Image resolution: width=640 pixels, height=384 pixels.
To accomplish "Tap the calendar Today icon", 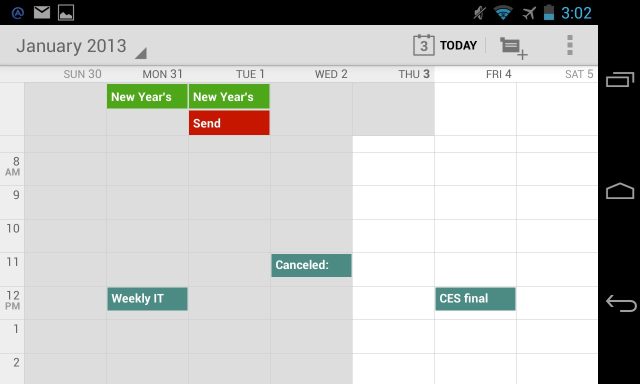I will pyautogui.click(x=424, y=45).
